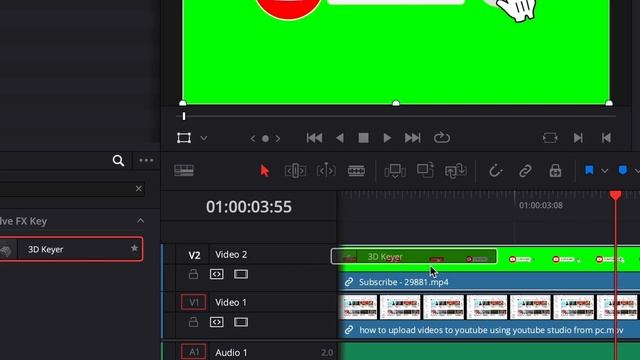
Task: Select the V1 track destination
Action: [x=193, y=302]
